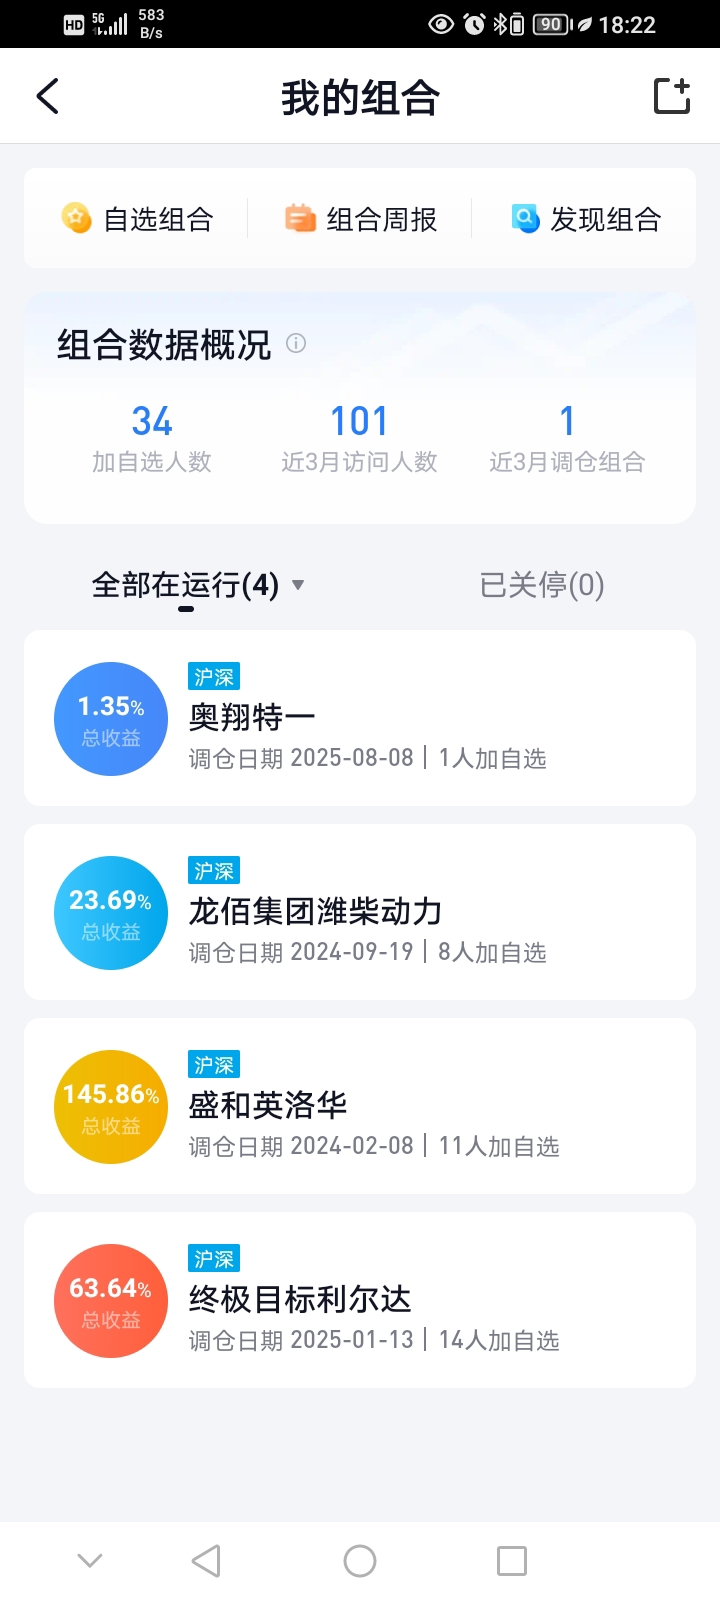Viewport: 720px width, 1600px height.
Task: Open 龙佰集团潍柴动力 portfolio
Action: point(360,912)
